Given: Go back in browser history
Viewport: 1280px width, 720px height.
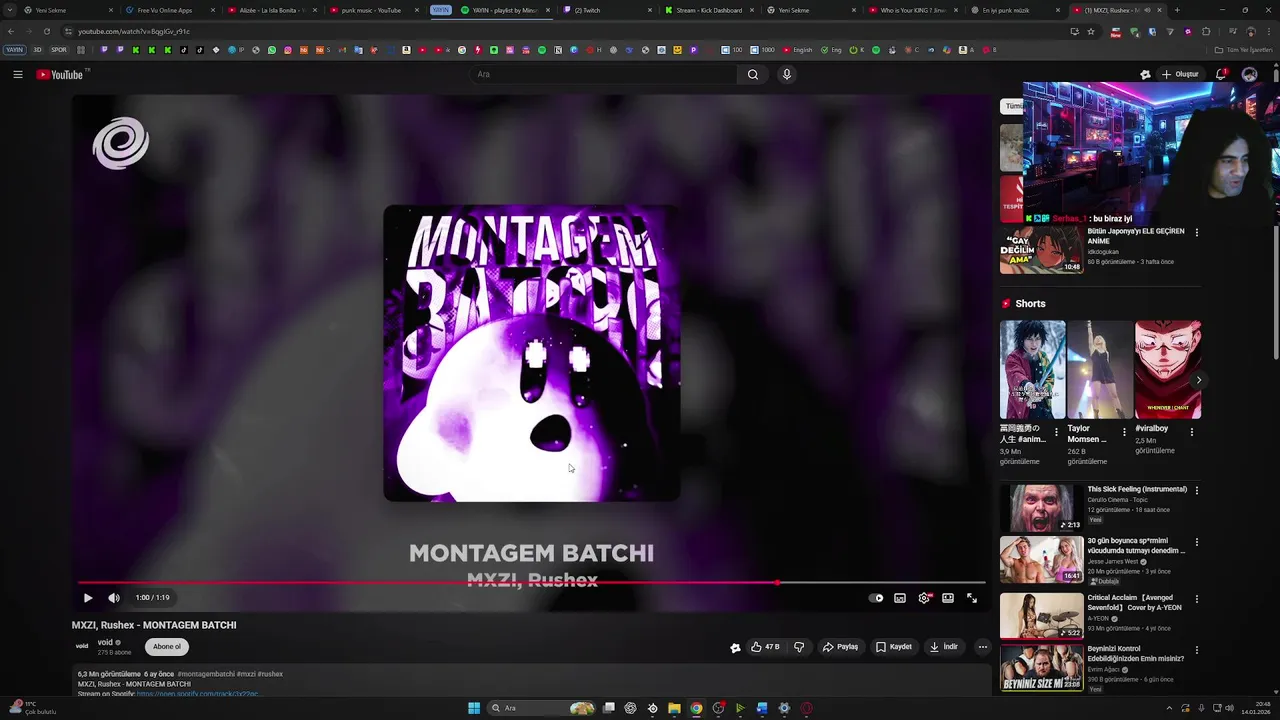Looking at the screenshot, I should point(10,31).
